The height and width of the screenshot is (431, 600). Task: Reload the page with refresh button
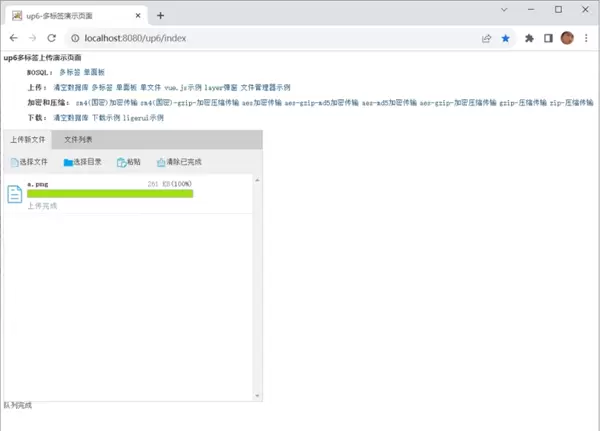[x=52, y=38]
